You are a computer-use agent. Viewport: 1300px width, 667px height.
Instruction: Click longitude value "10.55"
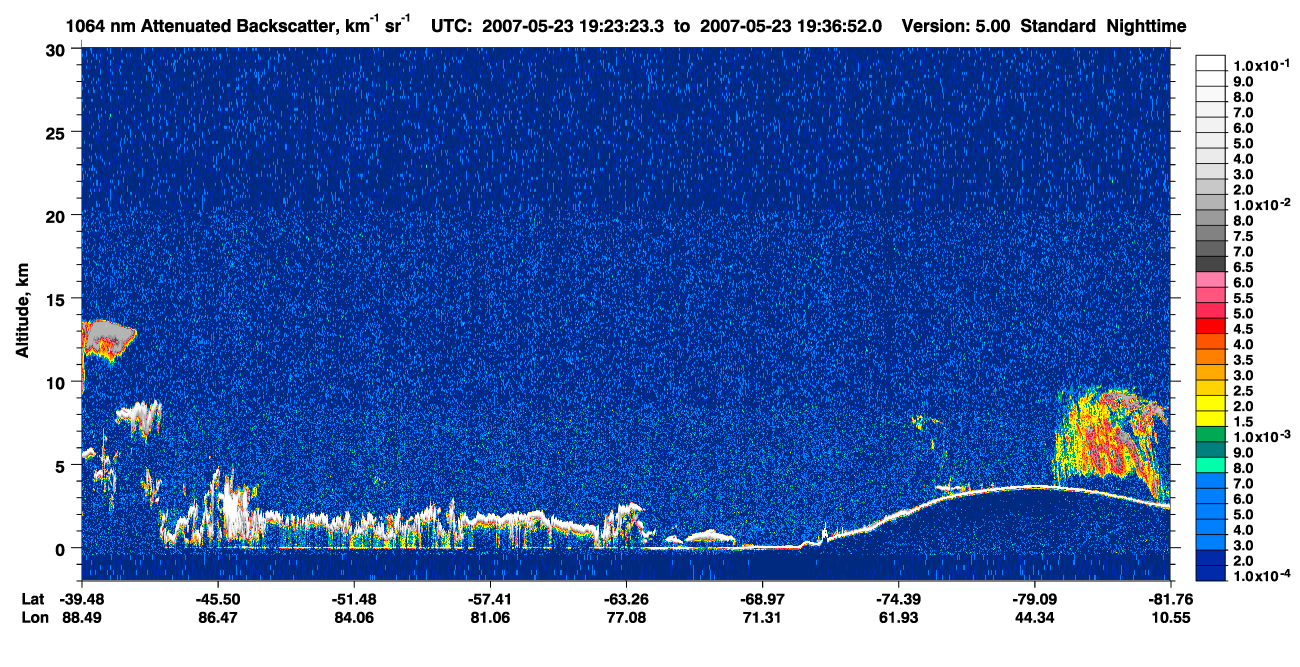click(1170, 617)
